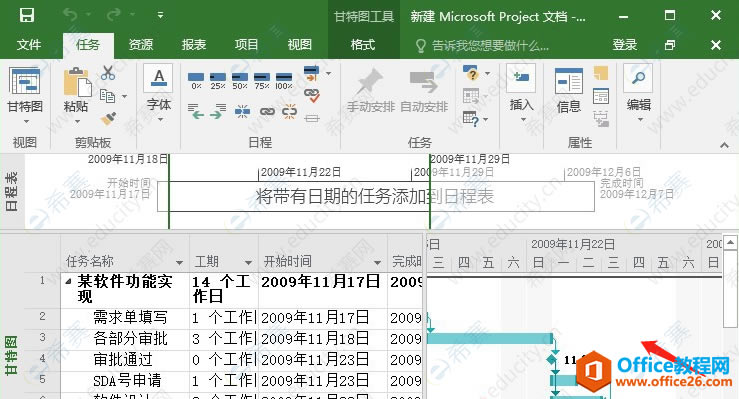Mark task 50% complete
Viewport: 739px width, 399px height.
click(240, 81)
